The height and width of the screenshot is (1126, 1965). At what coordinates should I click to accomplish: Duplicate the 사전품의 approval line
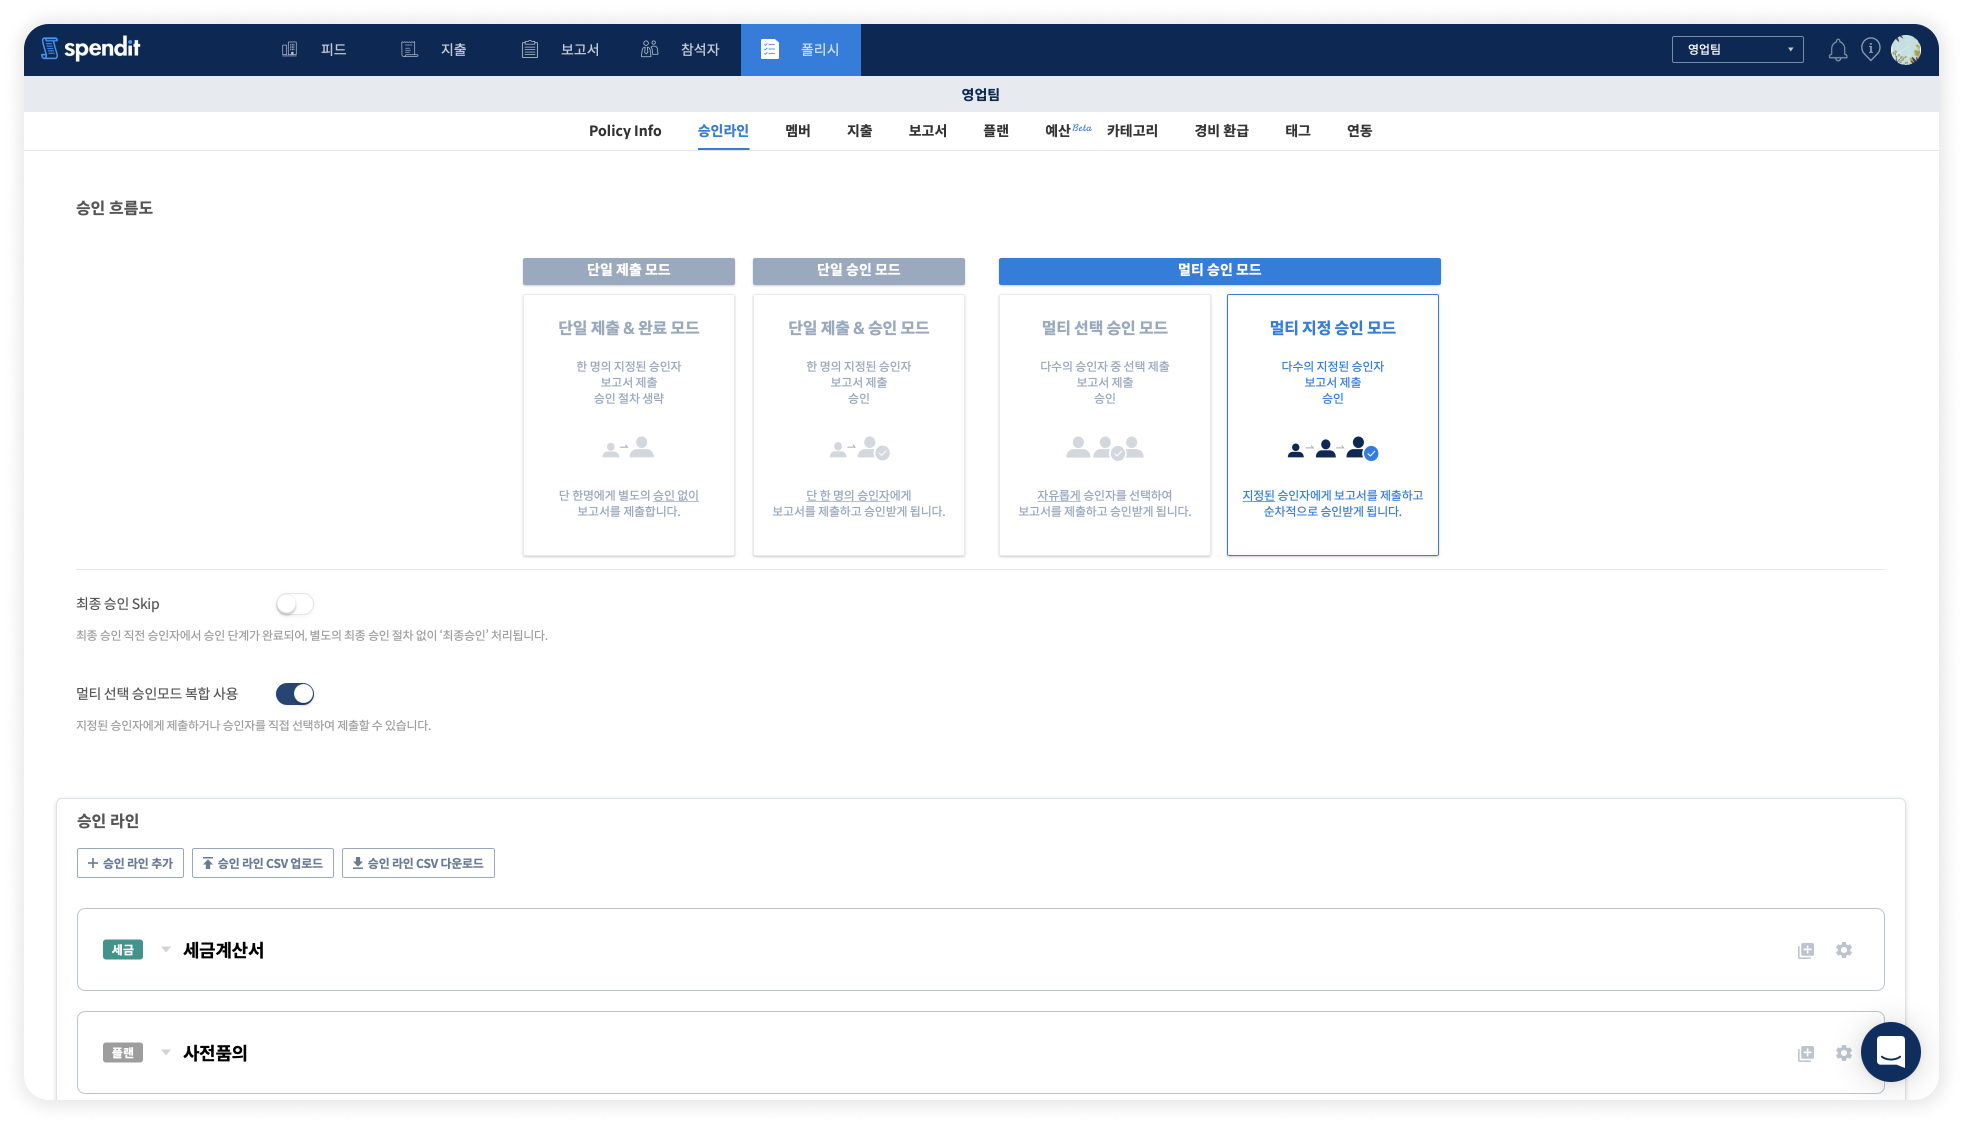(x=1805, y=1053)
